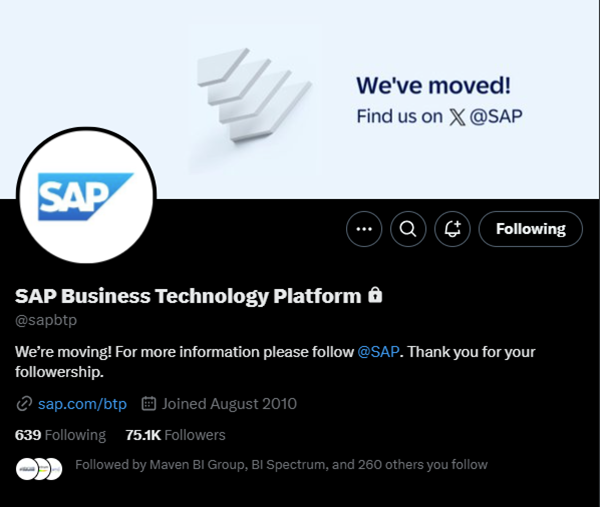Click the calendar icon next to Joined August 2010

[x=148, y=404]
